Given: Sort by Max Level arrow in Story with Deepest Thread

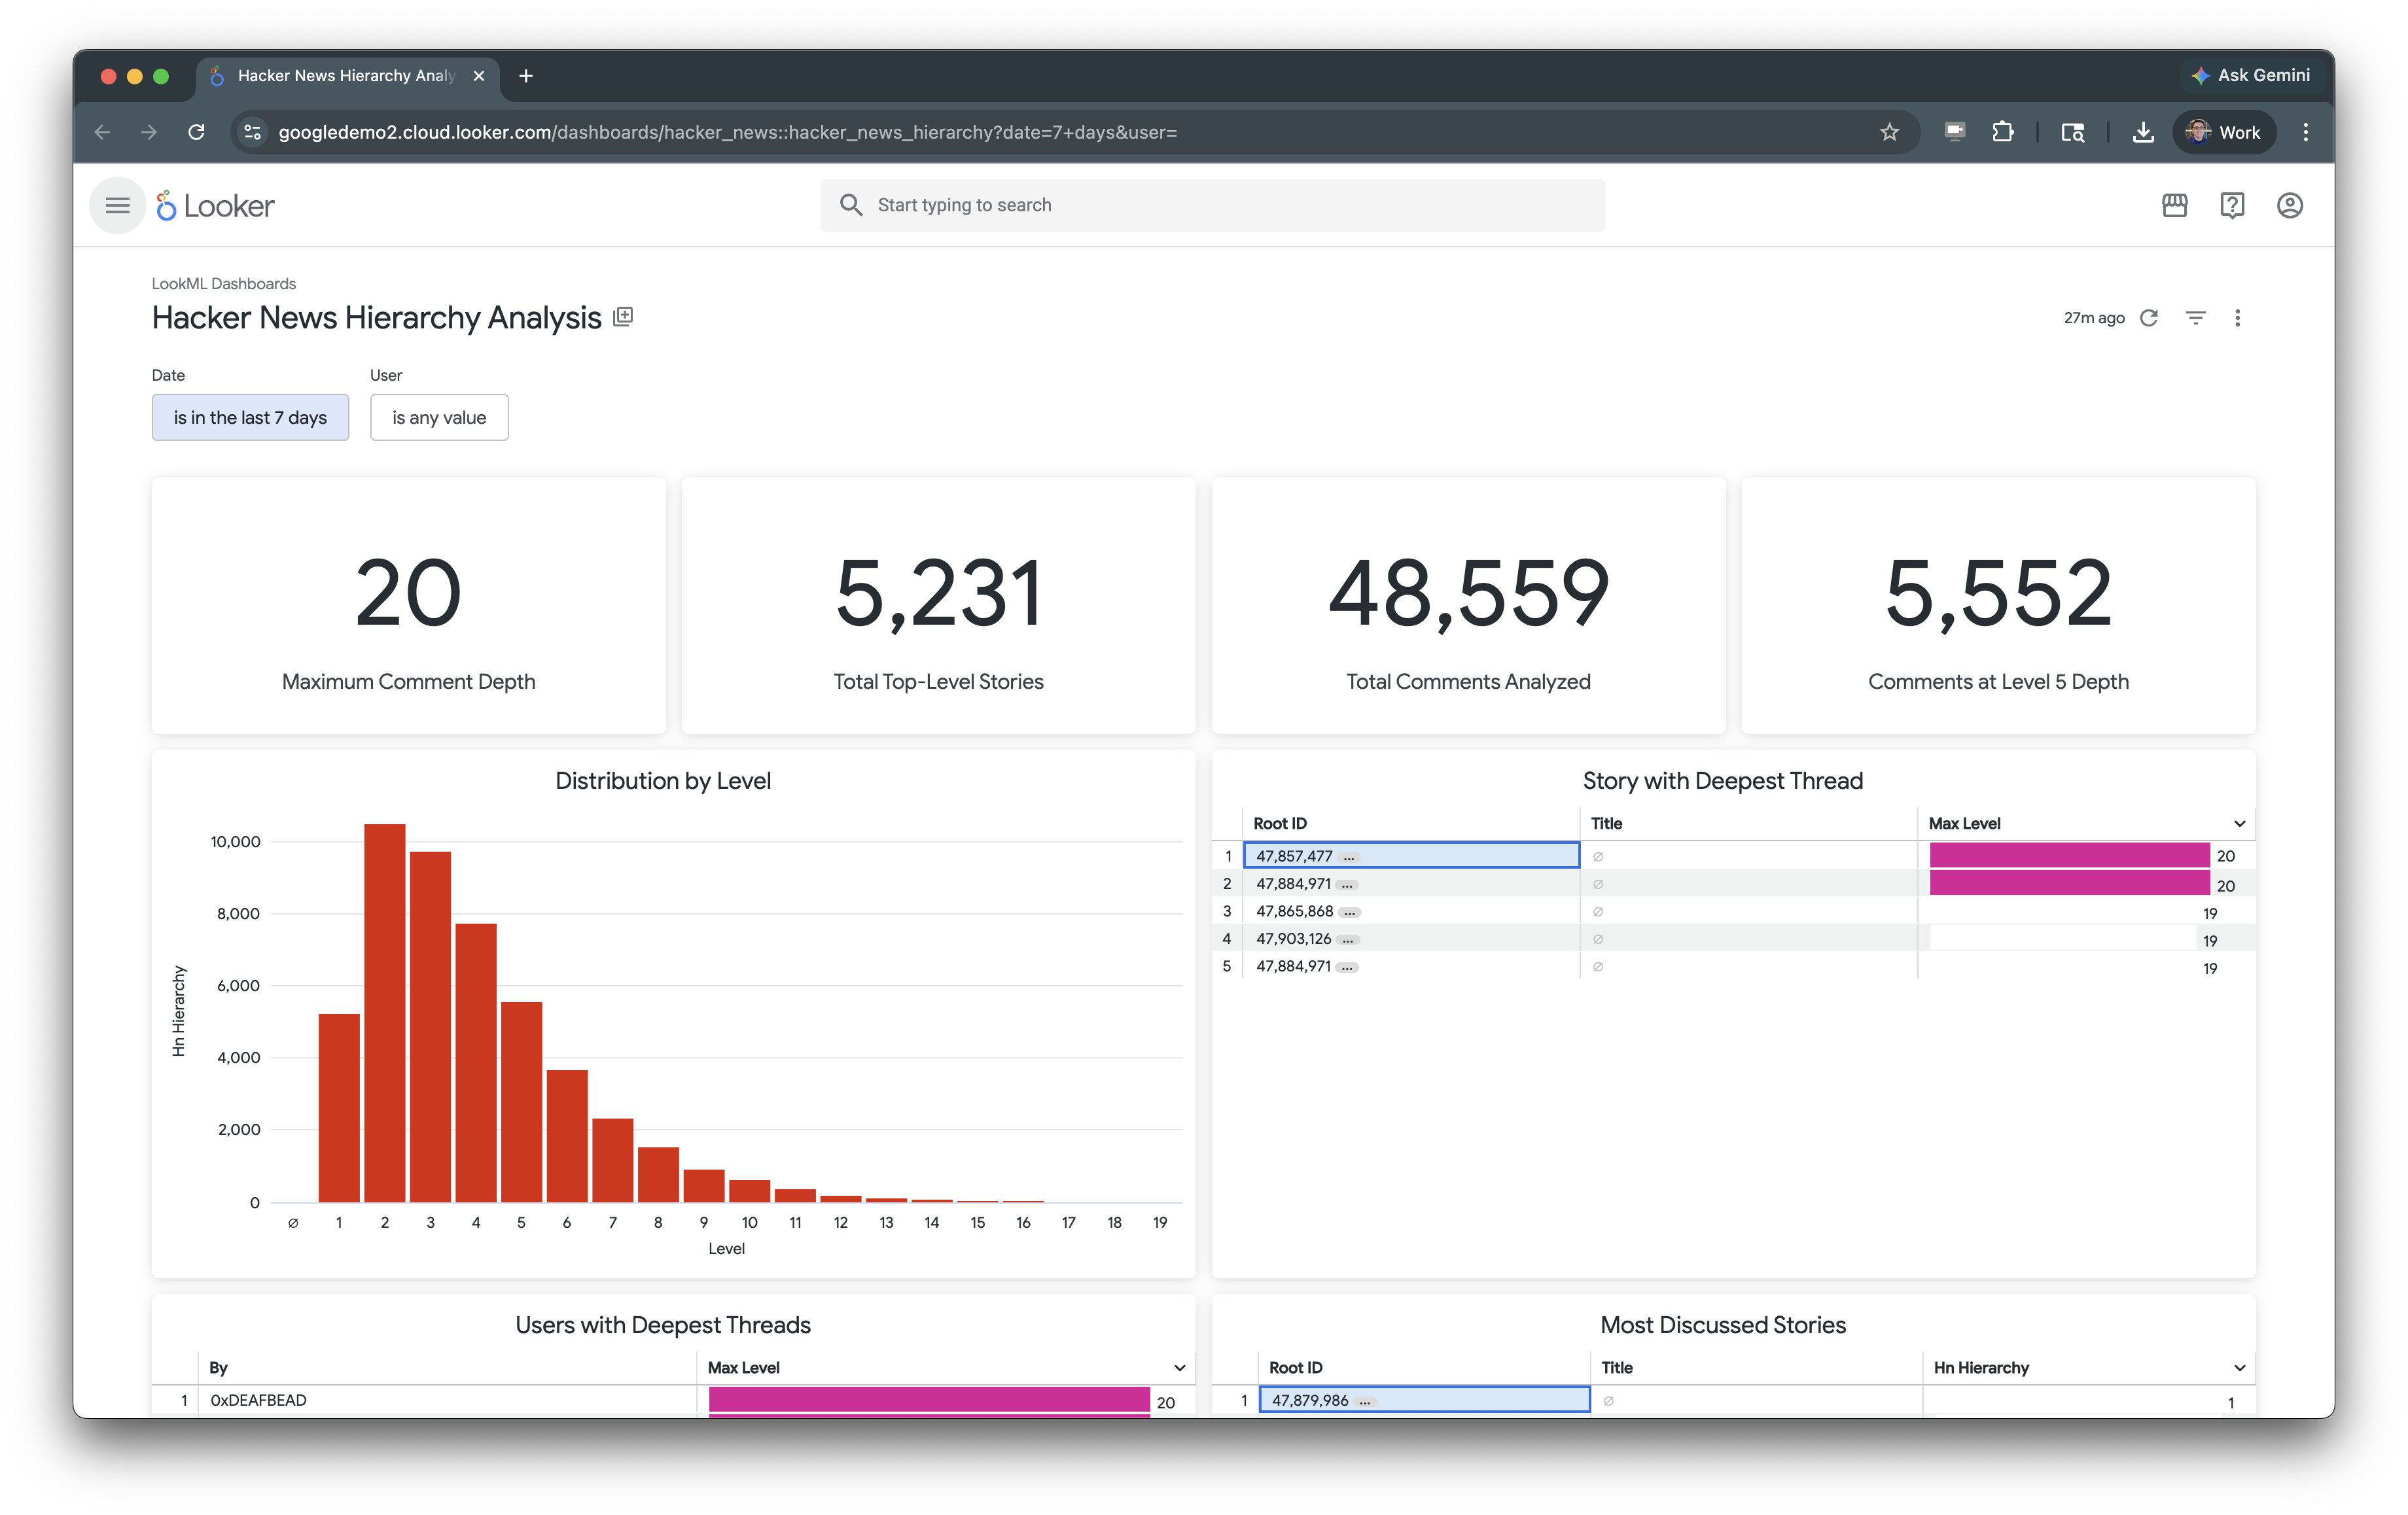Looking at the screenshot, I should tap(2239, 823).
